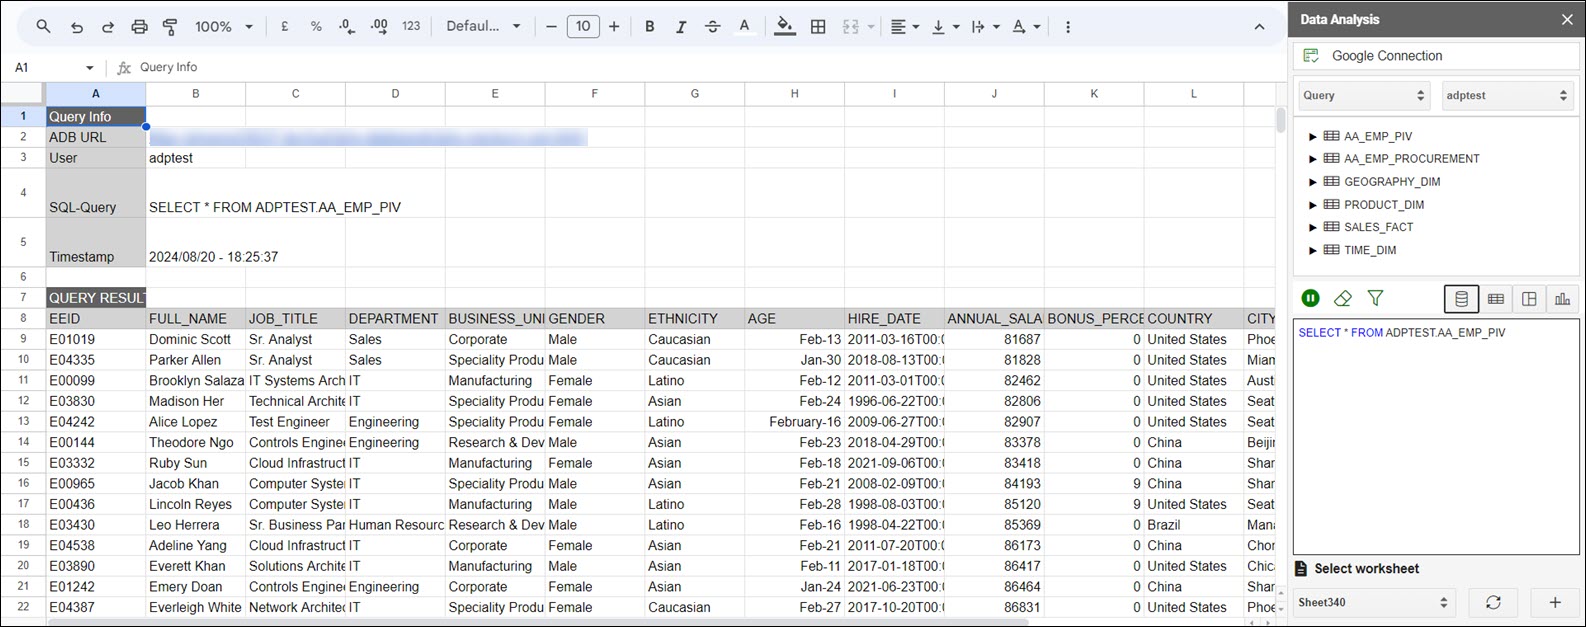Open the text wrapping dropdown

point(985,27)
